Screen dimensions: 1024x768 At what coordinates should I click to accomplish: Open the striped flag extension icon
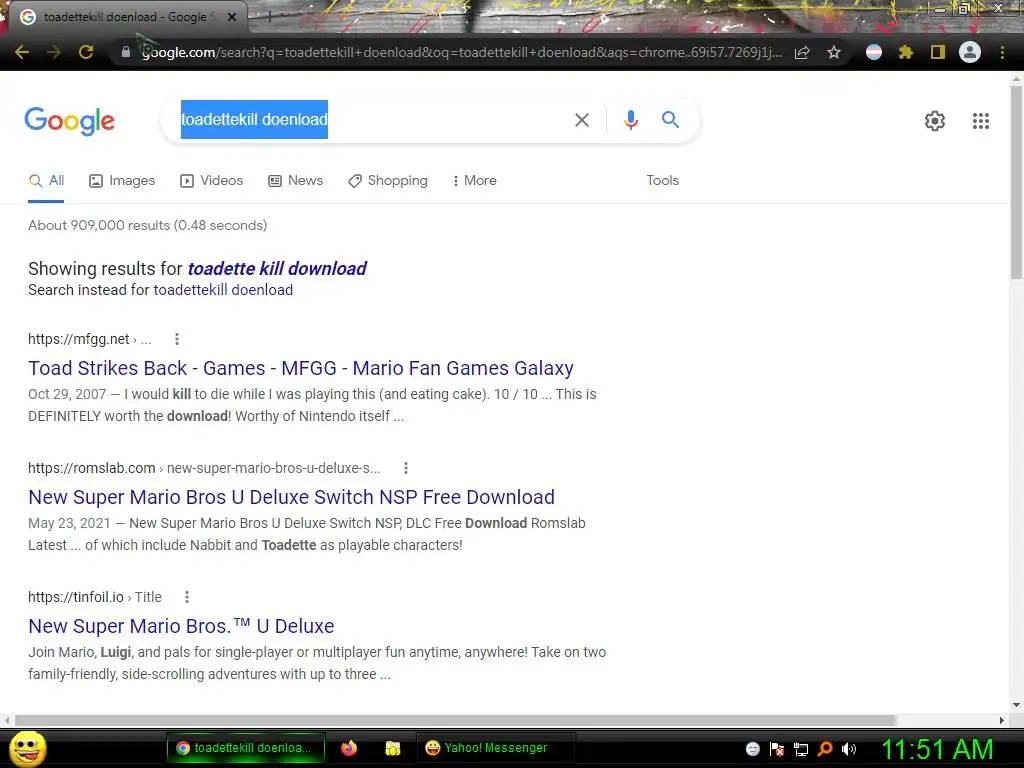tap(874, 52)
